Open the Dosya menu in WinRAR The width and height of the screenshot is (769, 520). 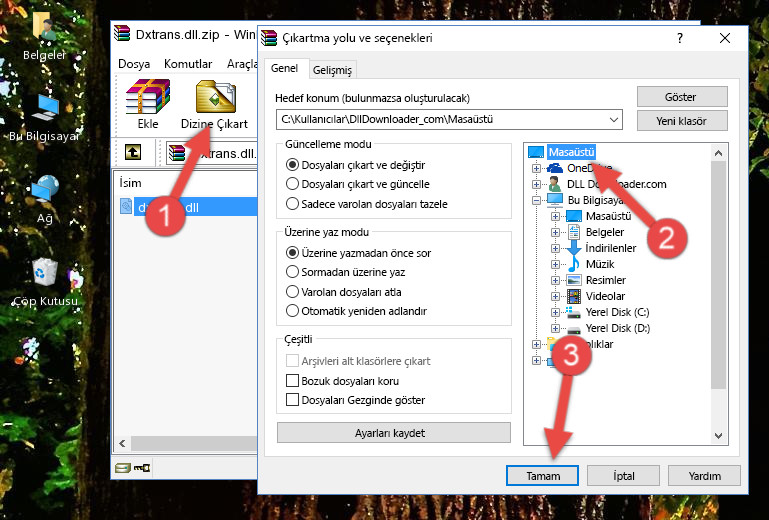134,64
